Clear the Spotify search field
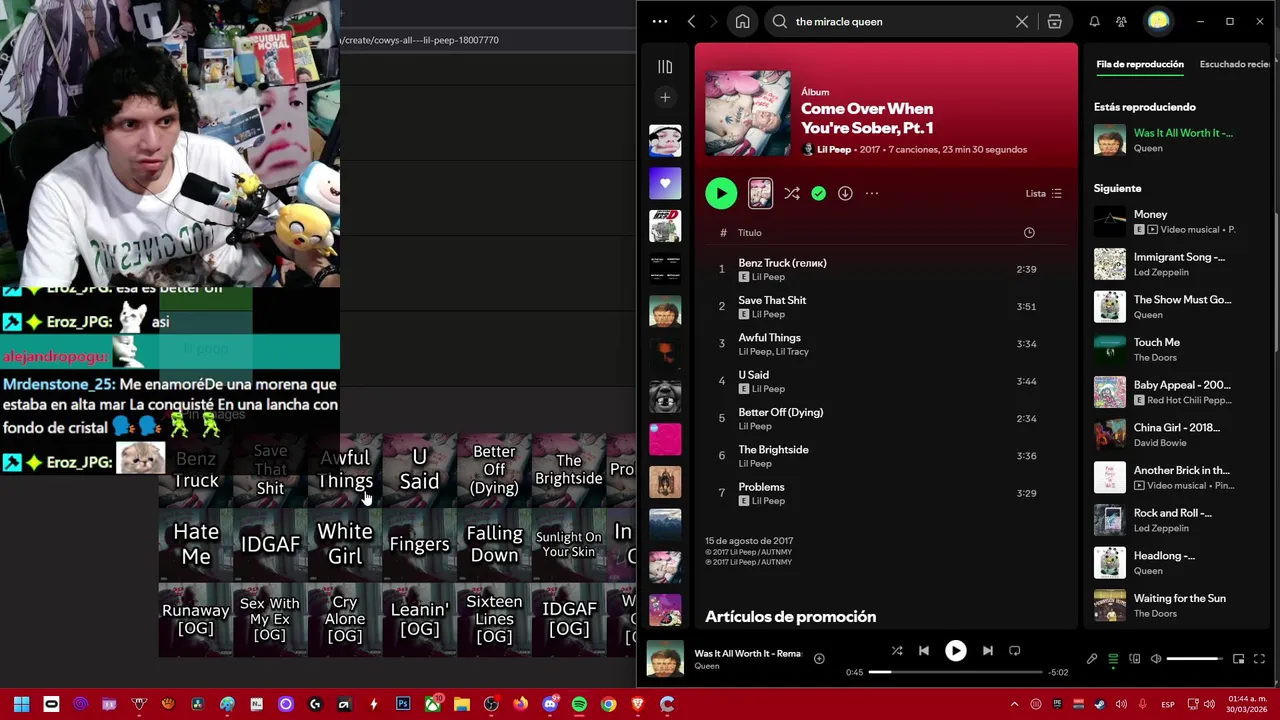This screenshot has width=1280, height=720. pyautogui.click(x=1021, y=21)
